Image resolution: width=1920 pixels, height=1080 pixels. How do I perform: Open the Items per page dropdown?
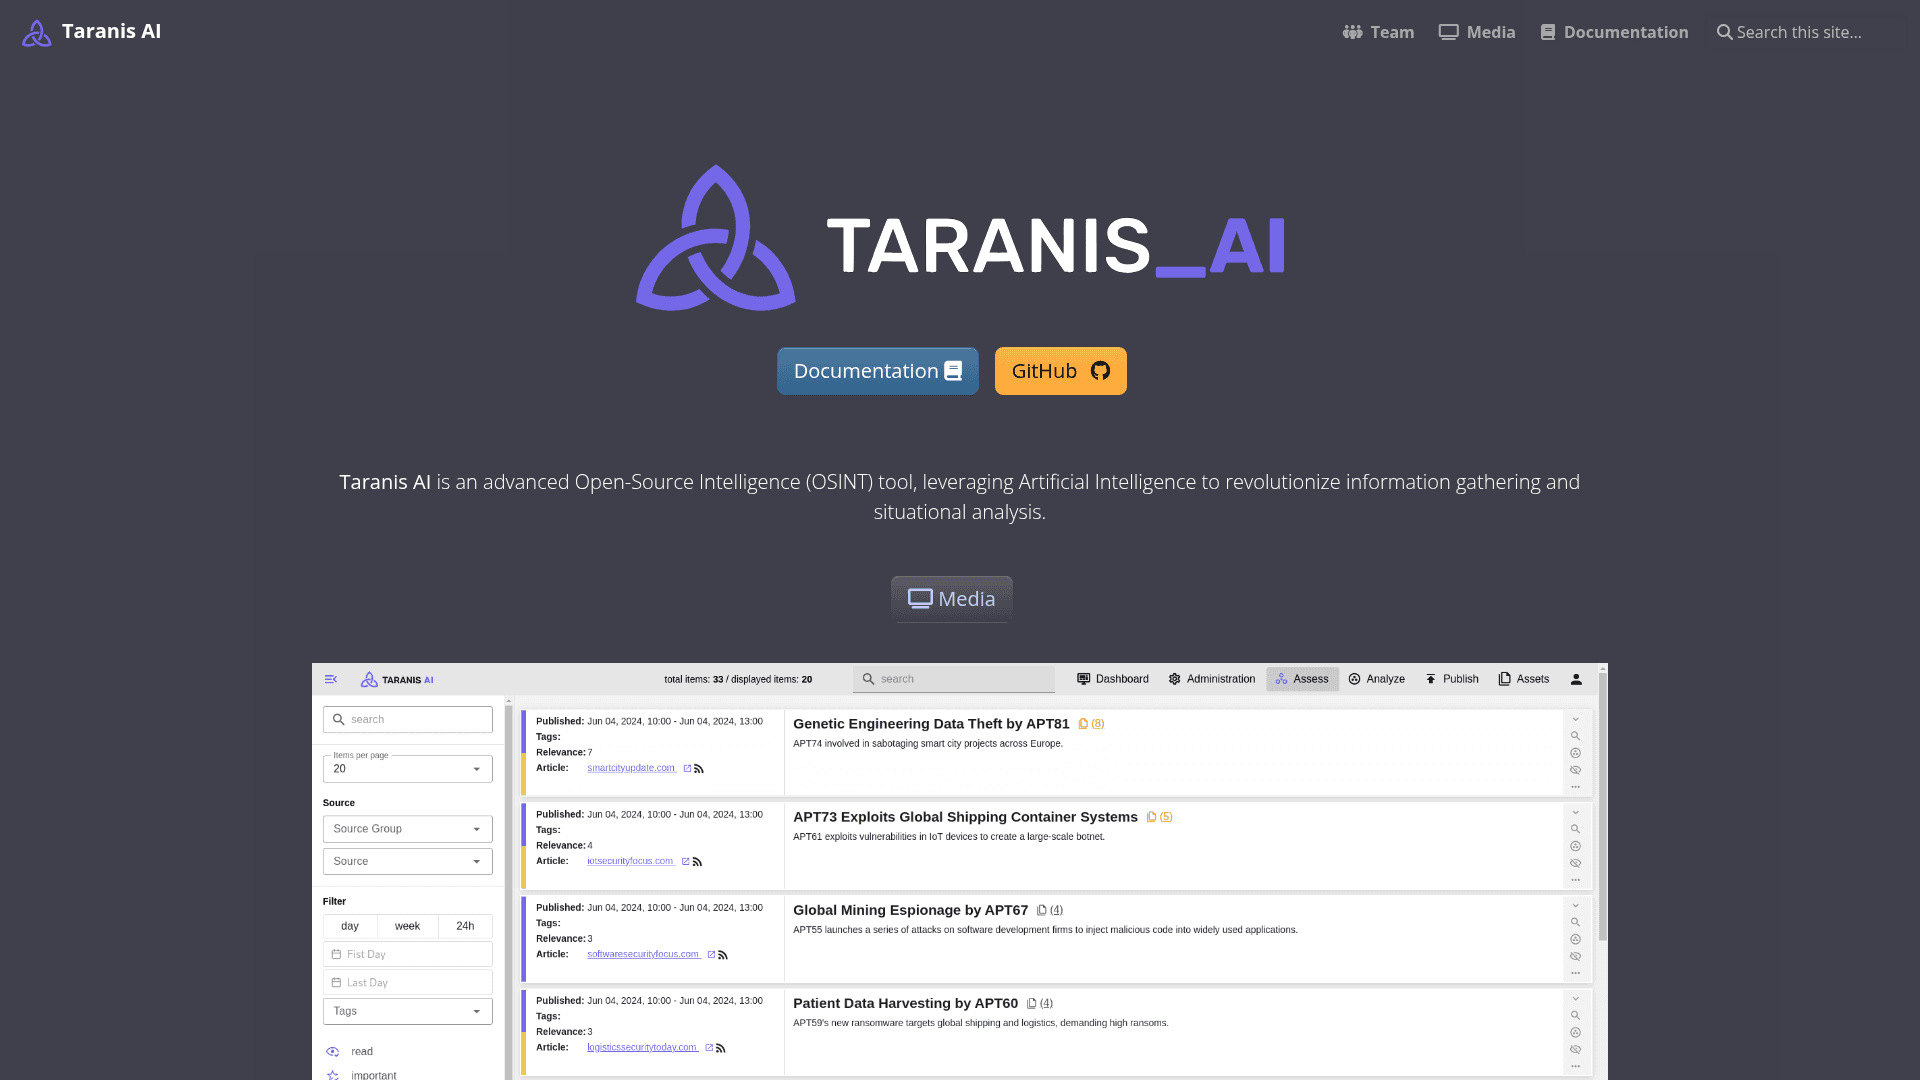click(408, 768)
